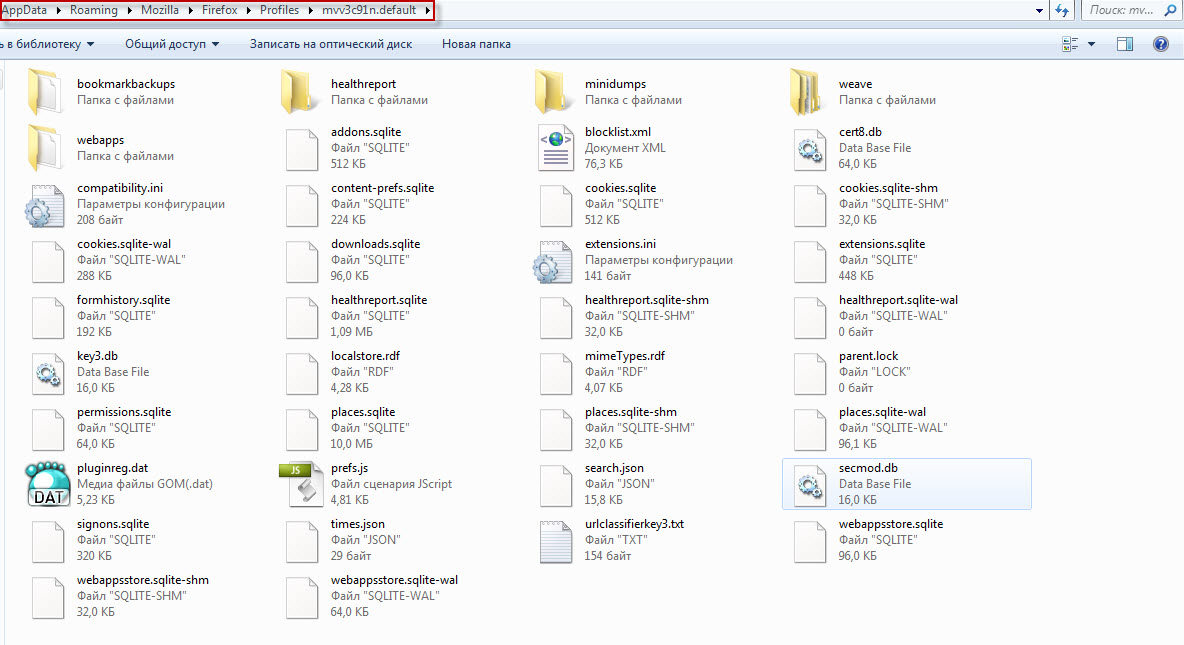Select the pluginreg.dat GOM media icon

click(x=48, y=483)
